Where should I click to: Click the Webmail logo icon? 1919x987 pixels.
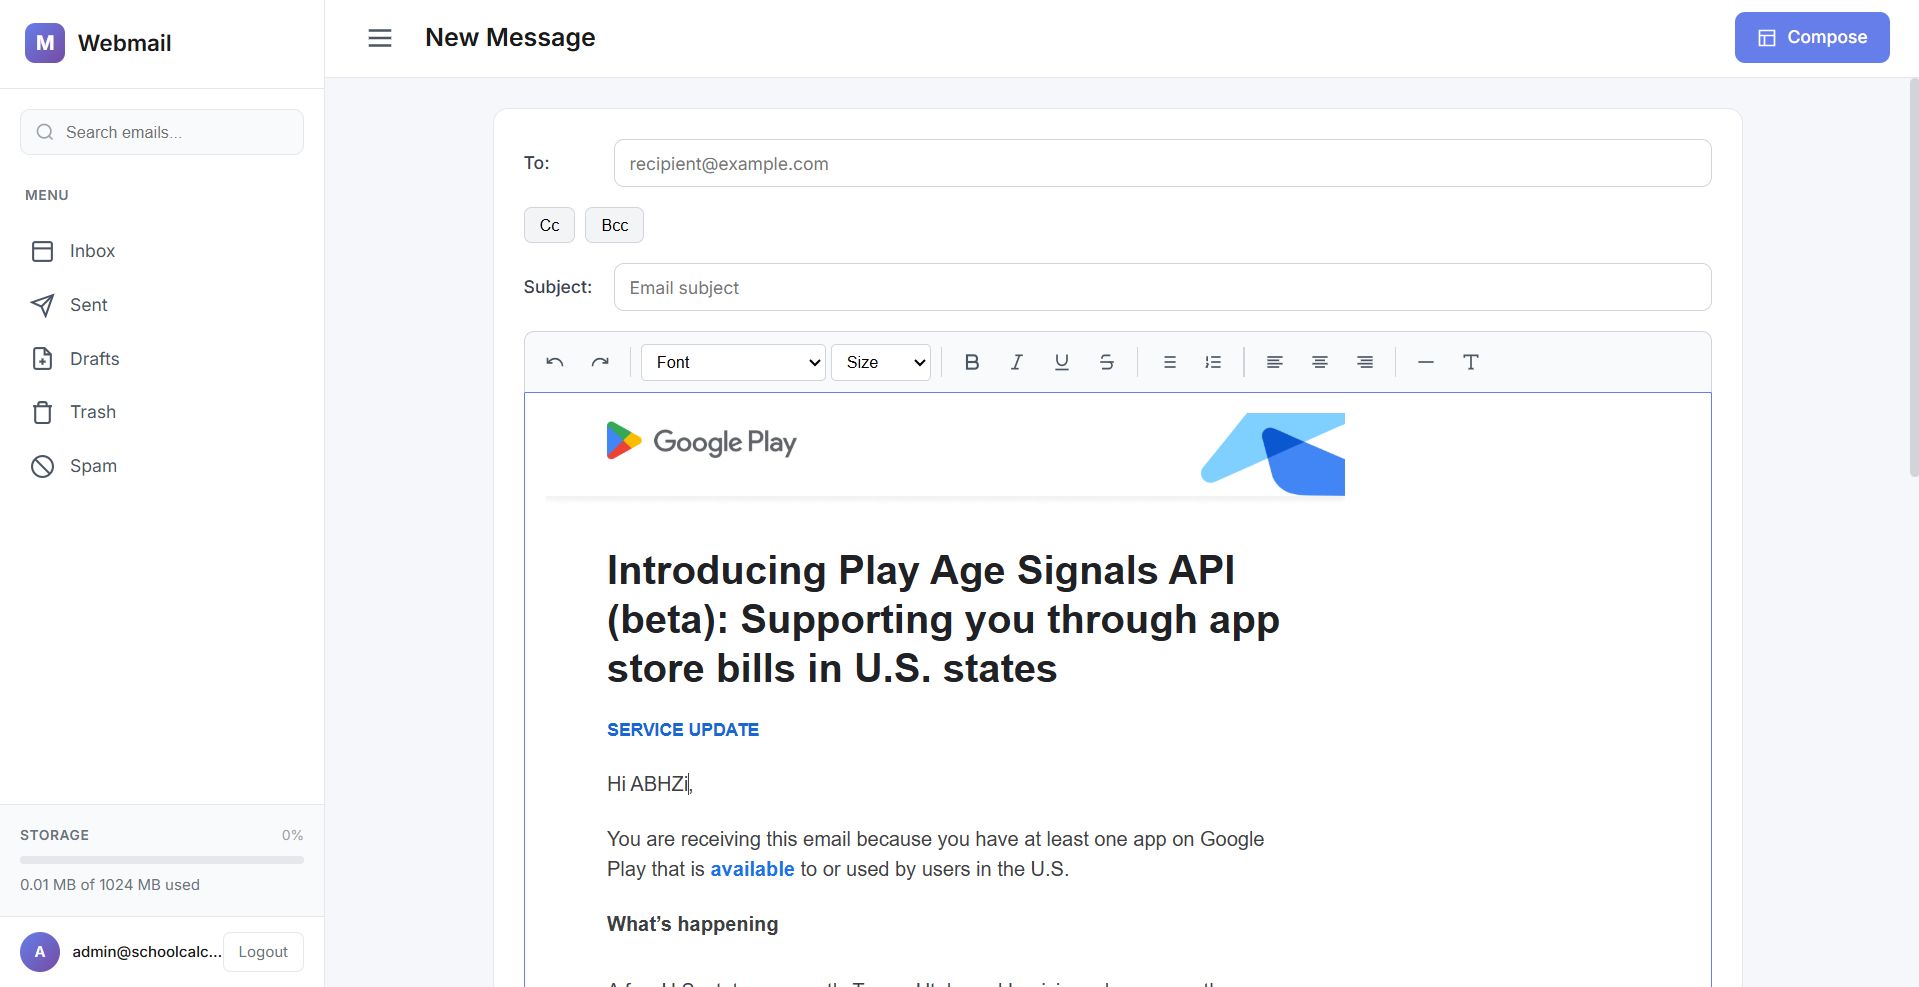pos(45,43)
